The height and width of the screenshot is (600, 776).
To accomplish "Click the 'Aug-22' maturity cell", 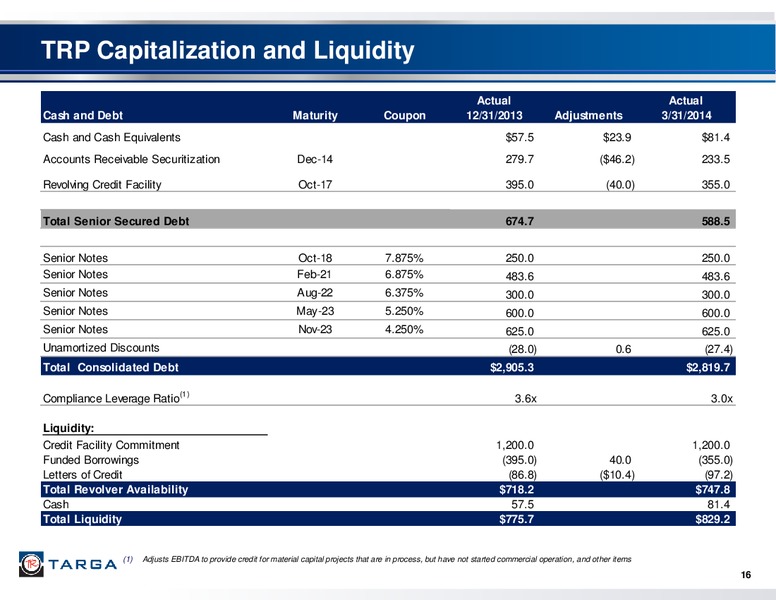I will click(x=315, y=293).
